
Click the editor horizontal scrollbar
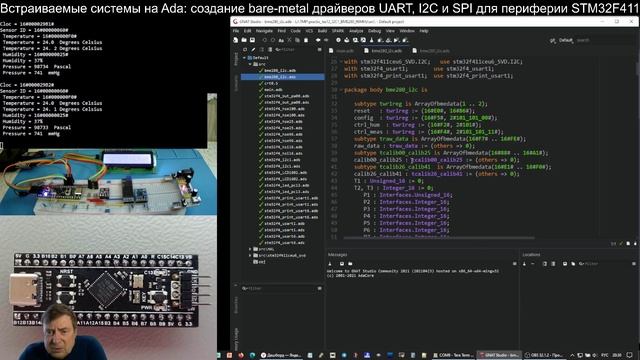point(439,238)
